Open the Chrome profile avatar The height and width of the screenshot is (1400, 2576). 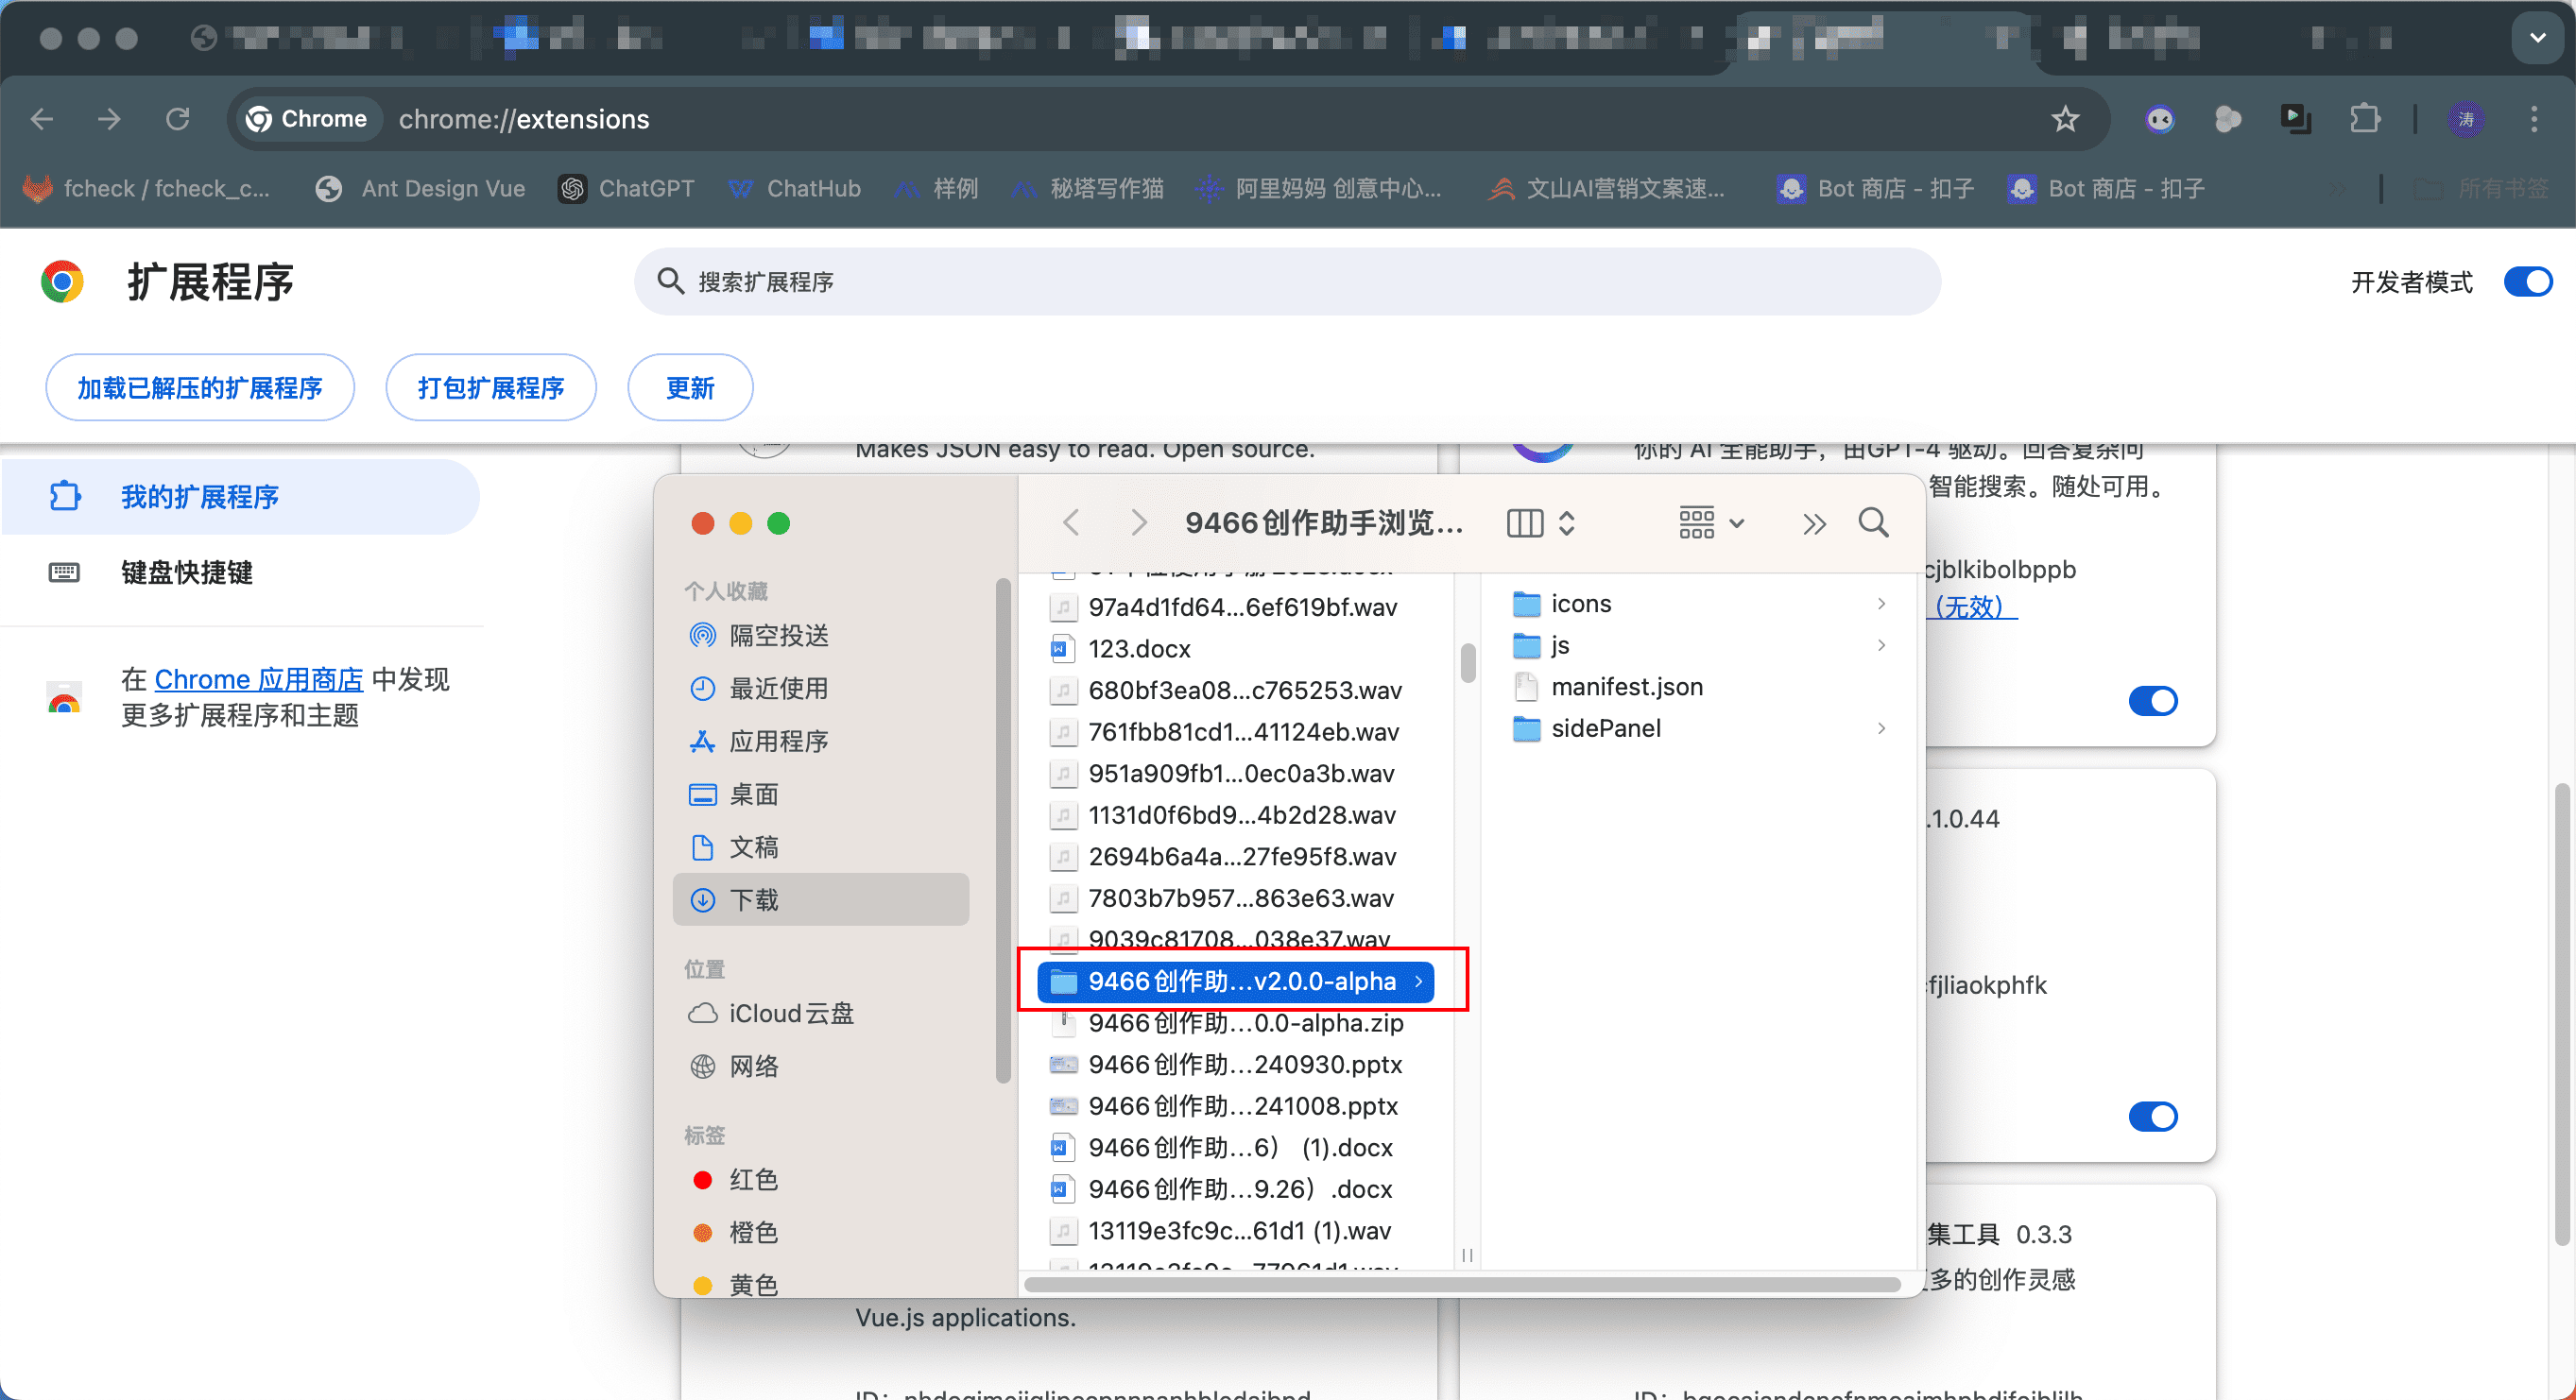[x=2465, y=119]
